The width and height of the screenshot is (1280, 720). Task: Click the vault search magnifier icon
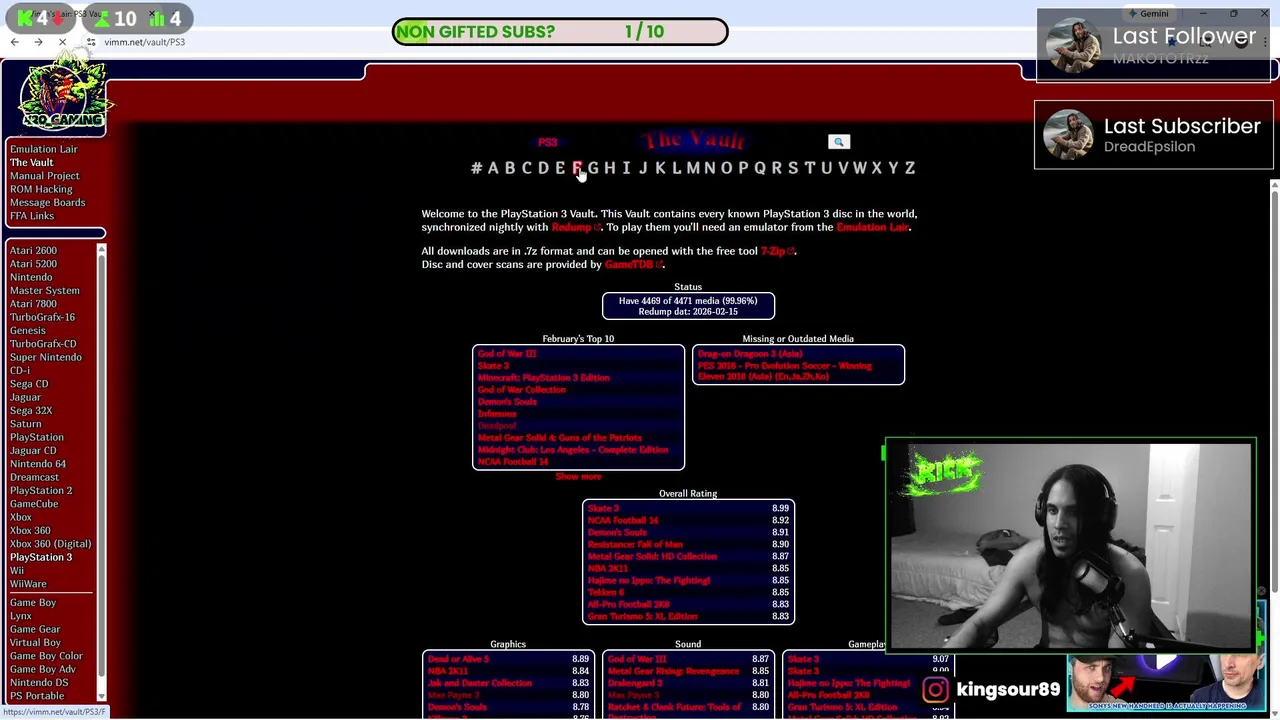[839, 142]
